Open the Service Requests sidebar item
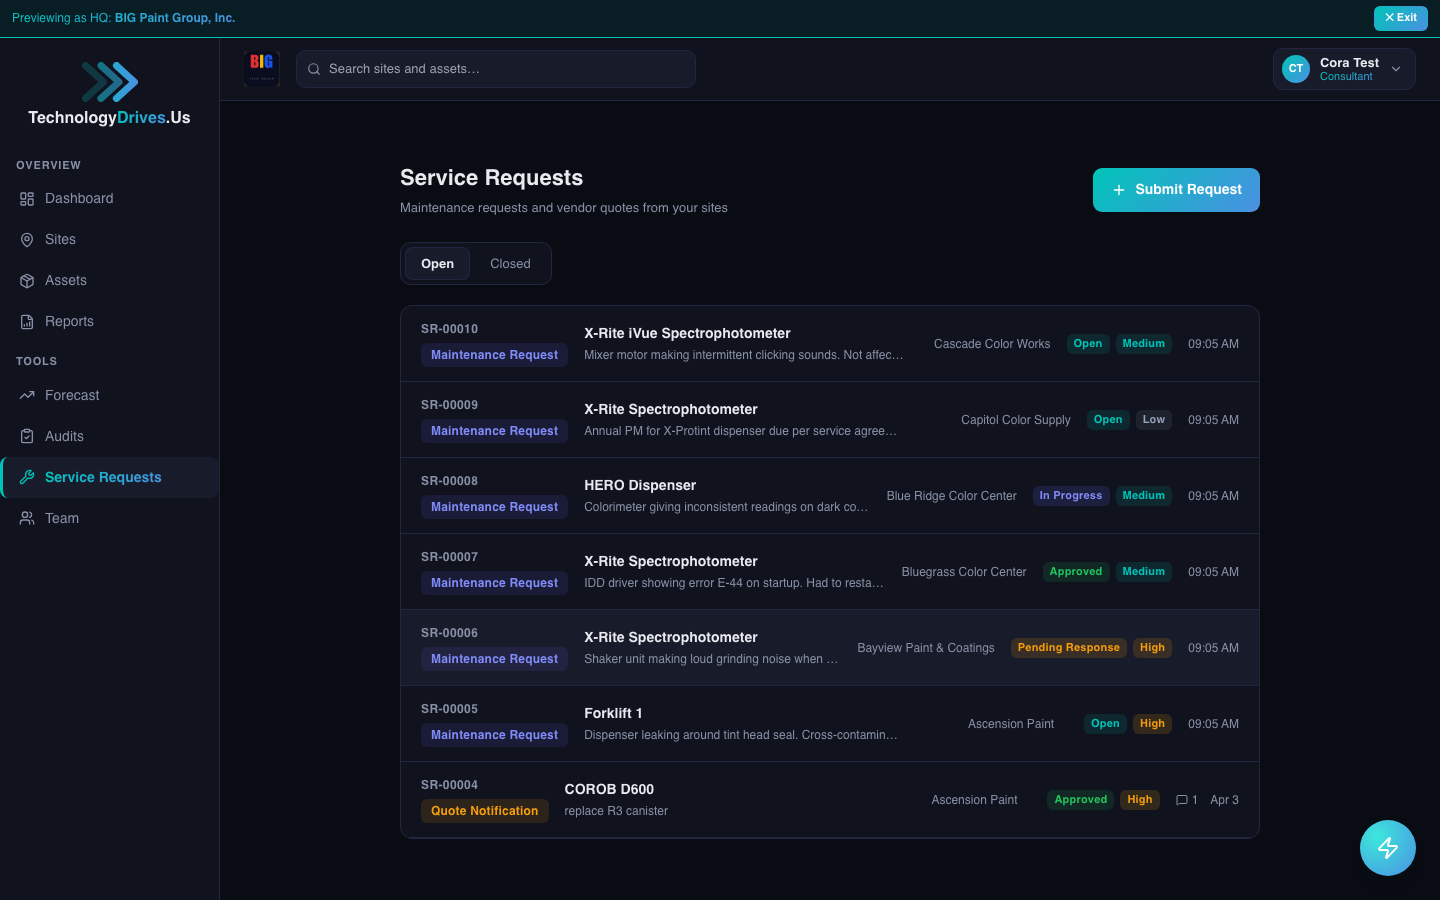The image size is (1440, 900). 103,478
